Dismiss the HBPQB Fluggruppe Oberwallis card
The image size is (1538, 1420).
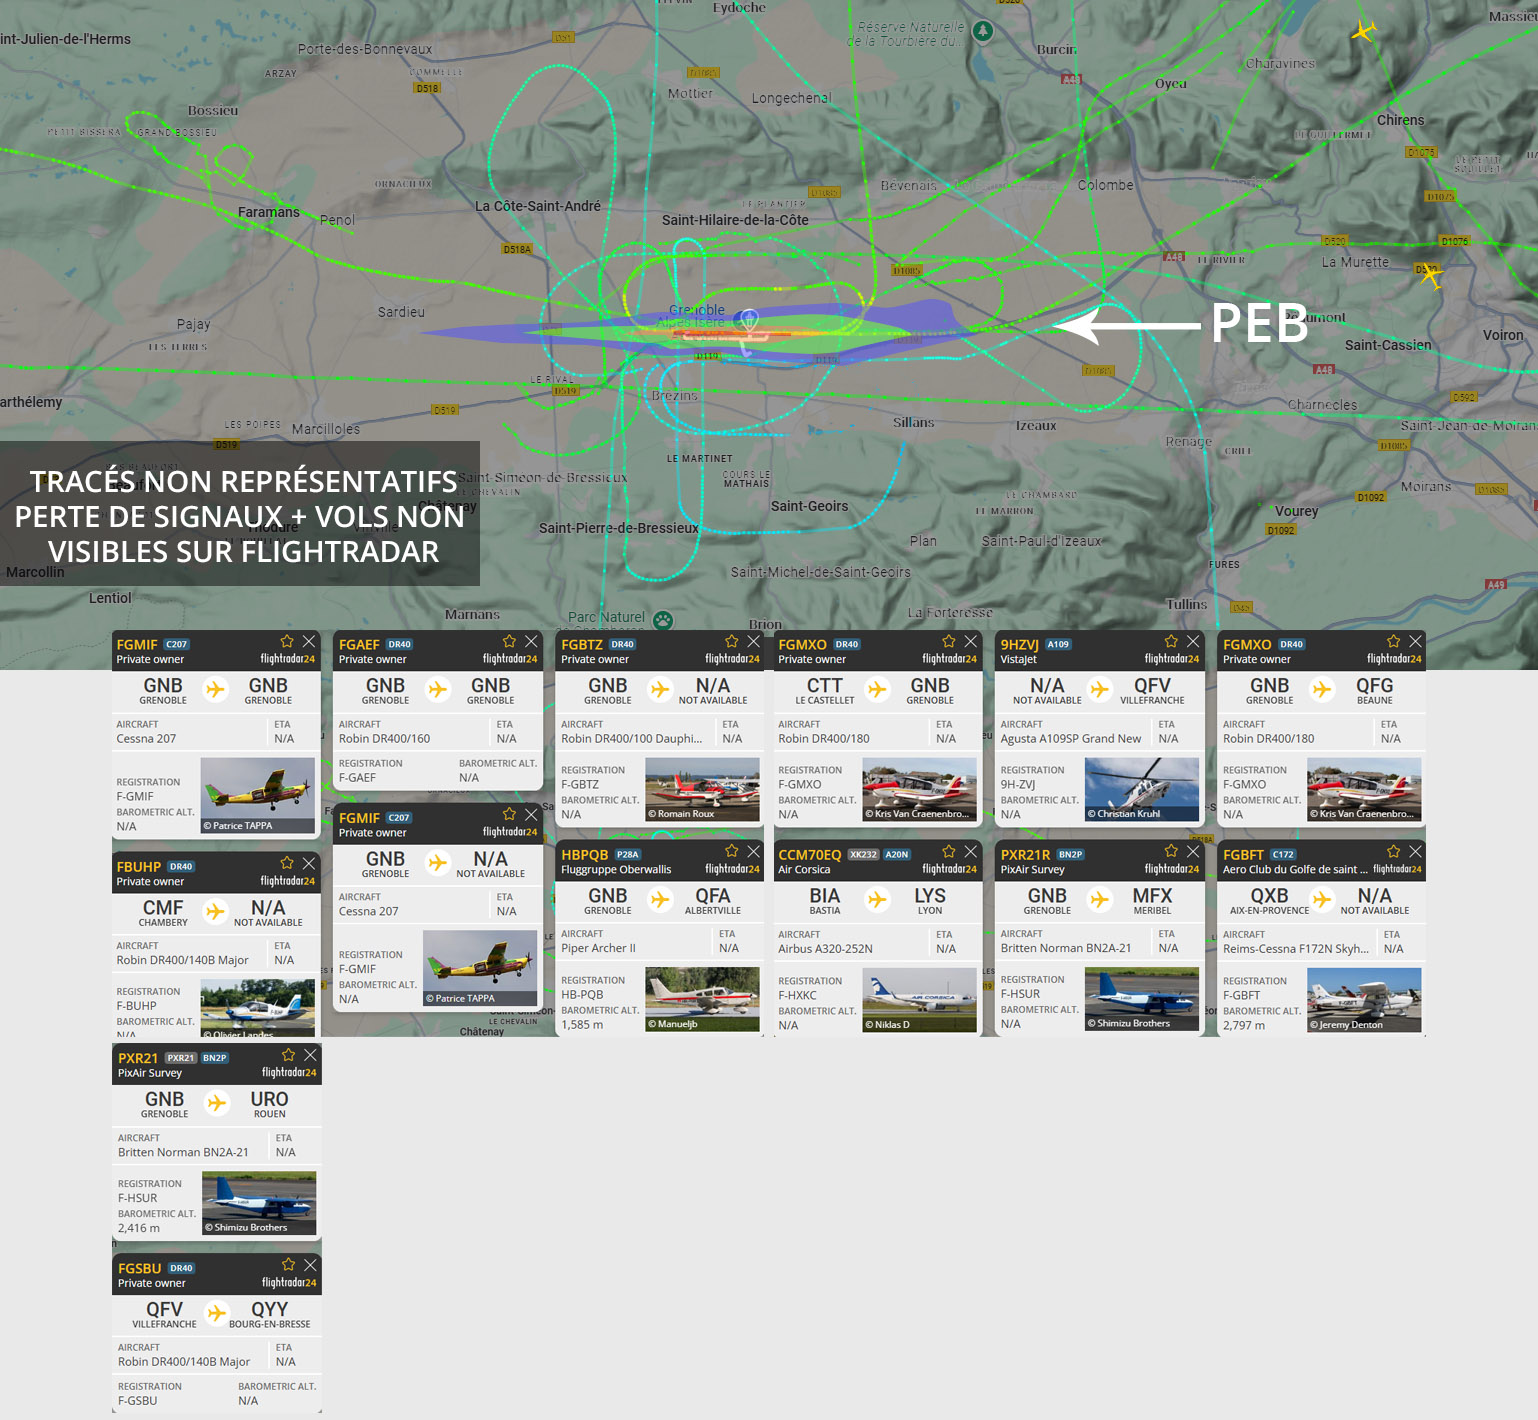pyautogui.click(x=753, y=852)
